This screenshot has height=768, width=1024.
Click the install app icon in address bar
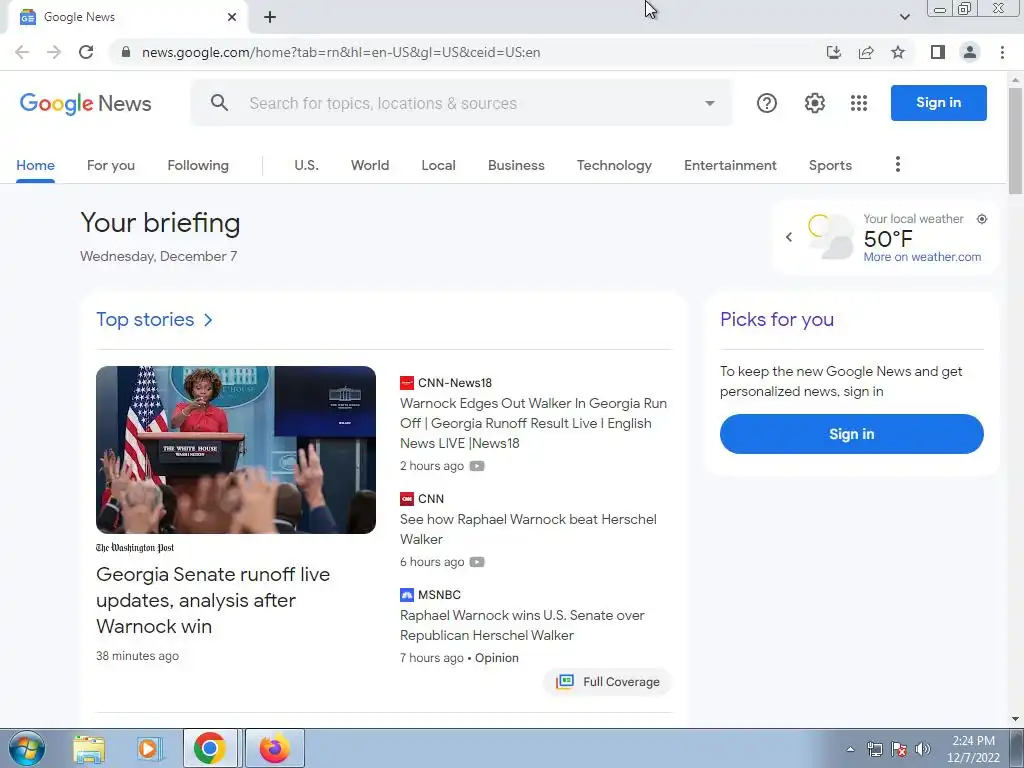tap(833, 52)
